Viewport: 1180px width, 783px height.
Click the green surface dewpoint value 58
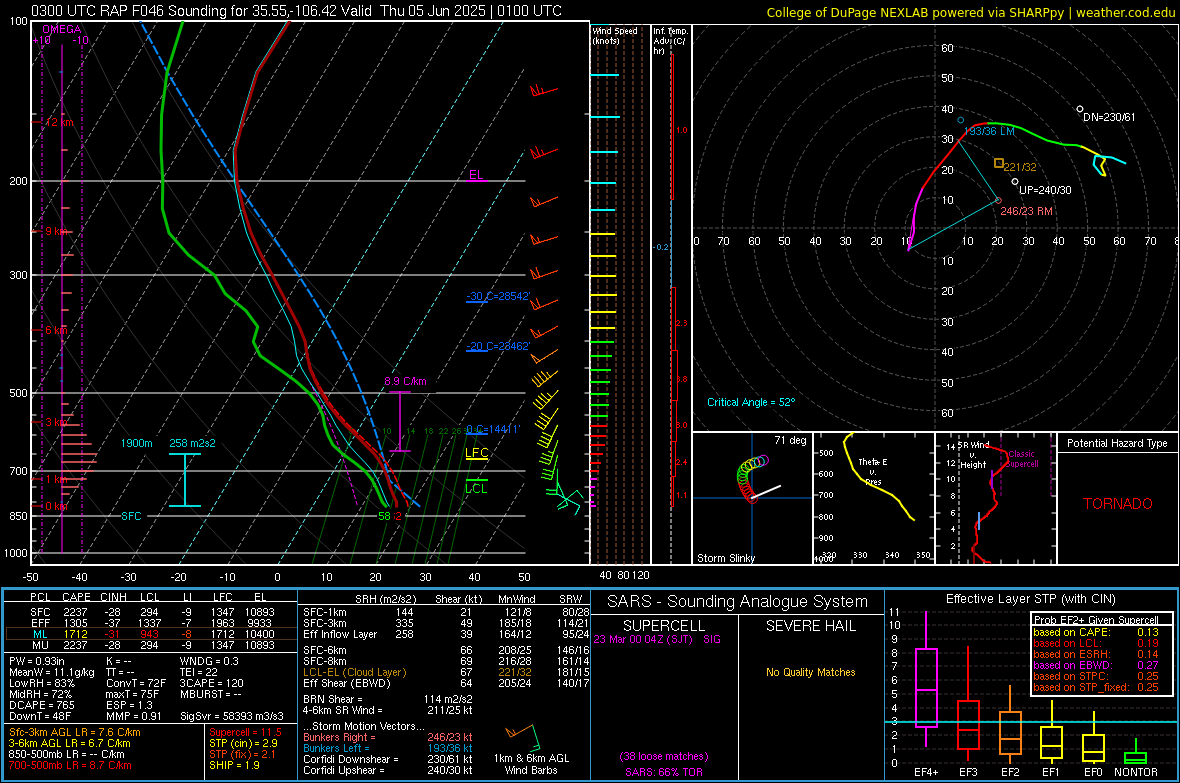[x=384, y=516]
